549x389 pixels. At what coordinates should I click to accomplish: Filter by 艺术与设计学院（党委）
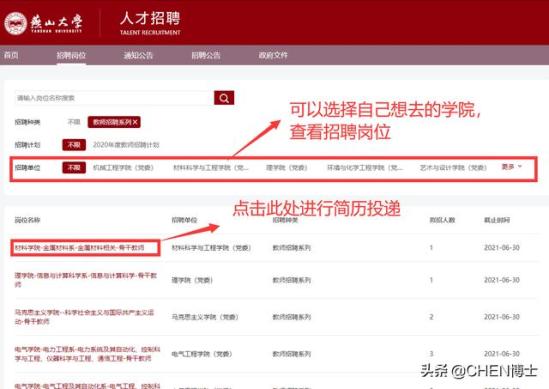[x=453, y=168]
